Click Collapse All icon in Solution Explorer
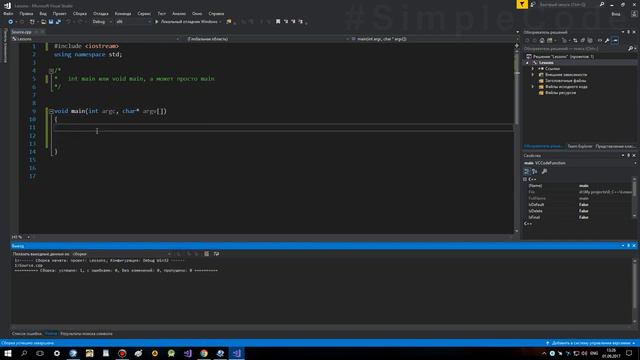Image resolution: width=640 pixels, height=360 pixels. point(582,40)
